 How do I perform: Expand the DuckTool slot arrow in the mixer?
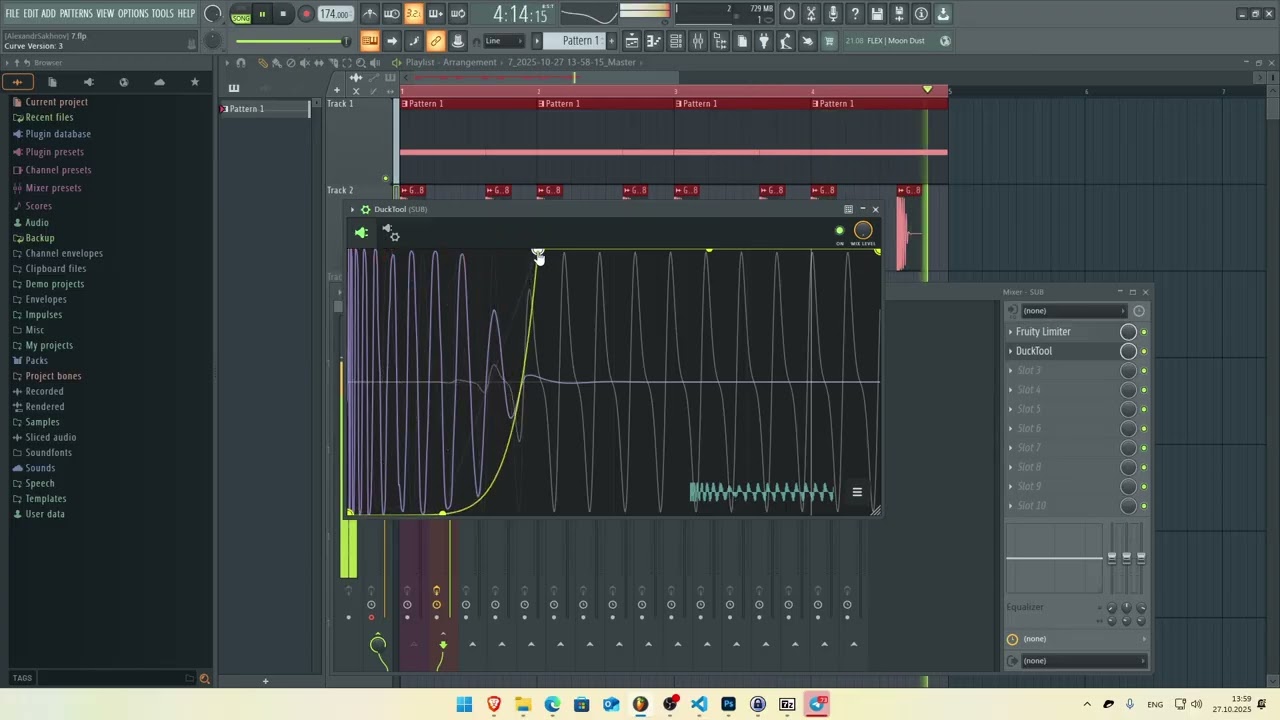(1010, 351)
